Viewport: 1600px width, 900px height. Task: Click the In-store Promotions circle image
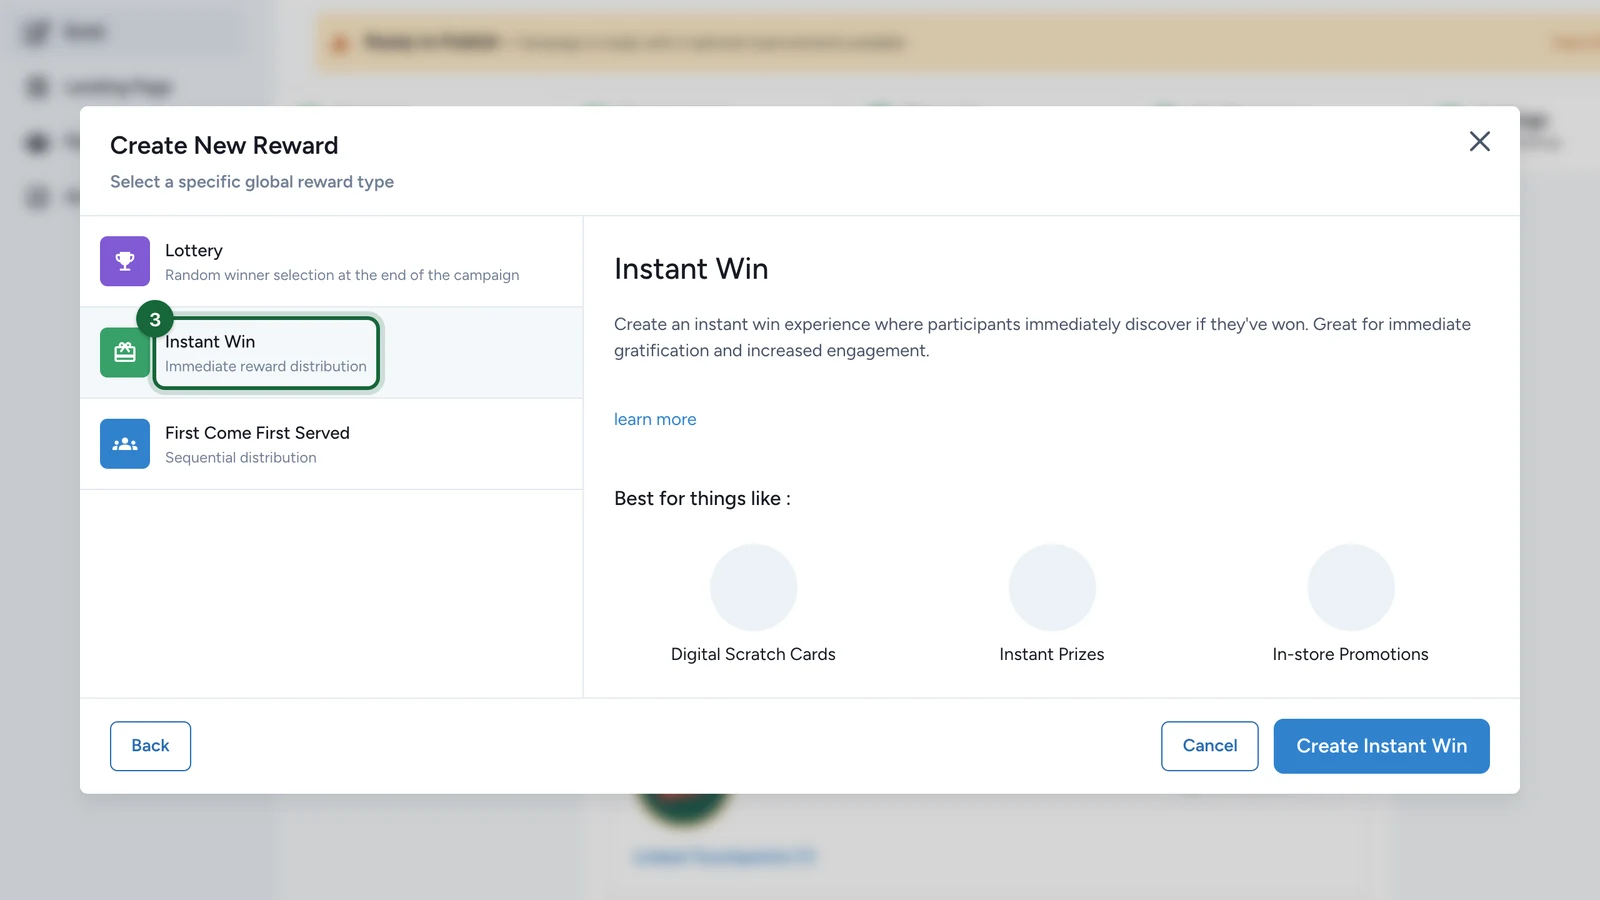point(1351,587)
